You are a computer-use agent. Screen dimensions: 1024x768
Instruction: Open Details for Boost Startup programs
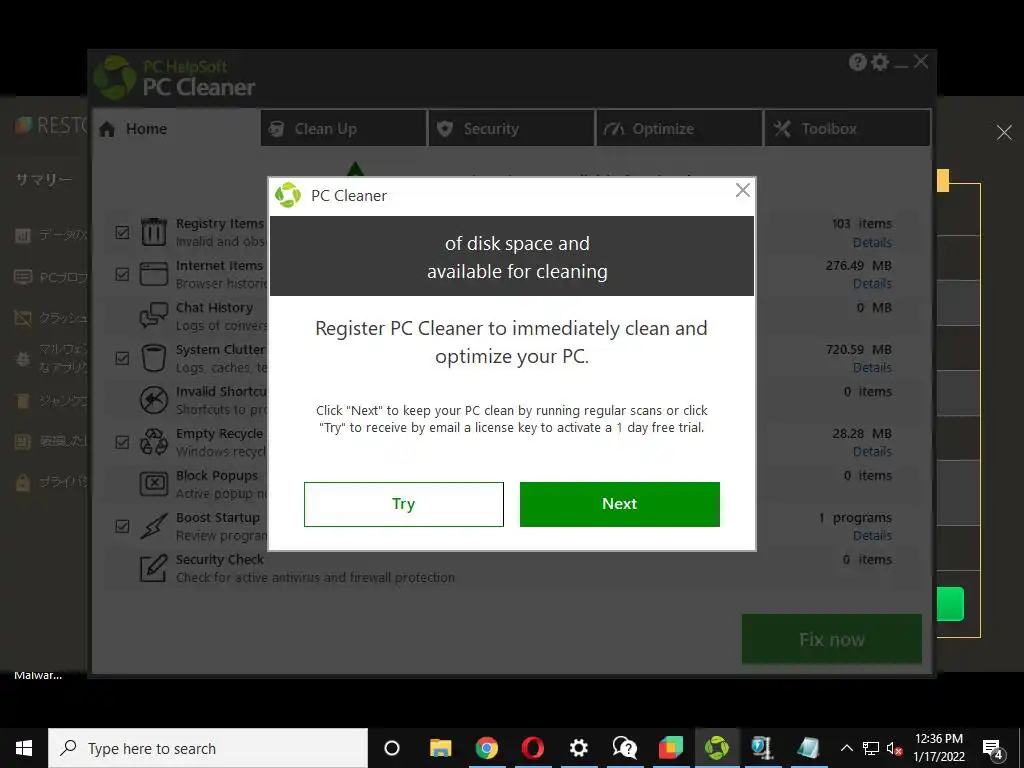coord(872,536)
